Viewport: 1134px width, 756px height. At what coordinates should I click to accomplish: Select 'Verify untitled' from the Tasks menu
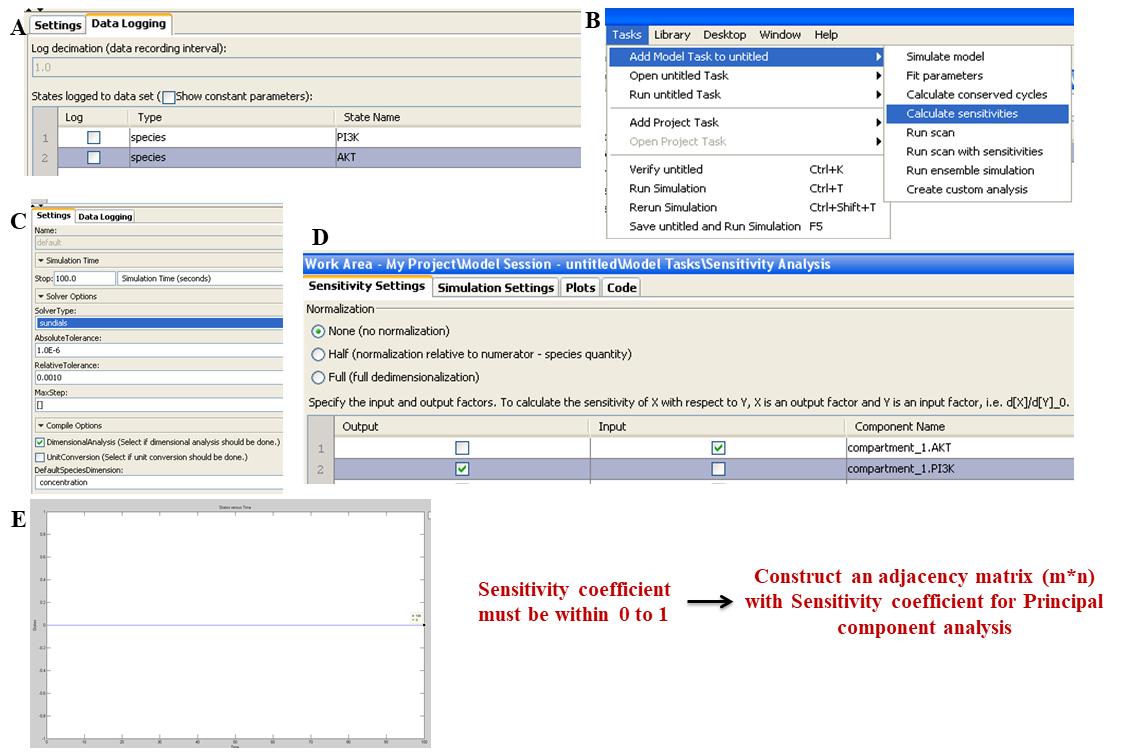(746, 169)
